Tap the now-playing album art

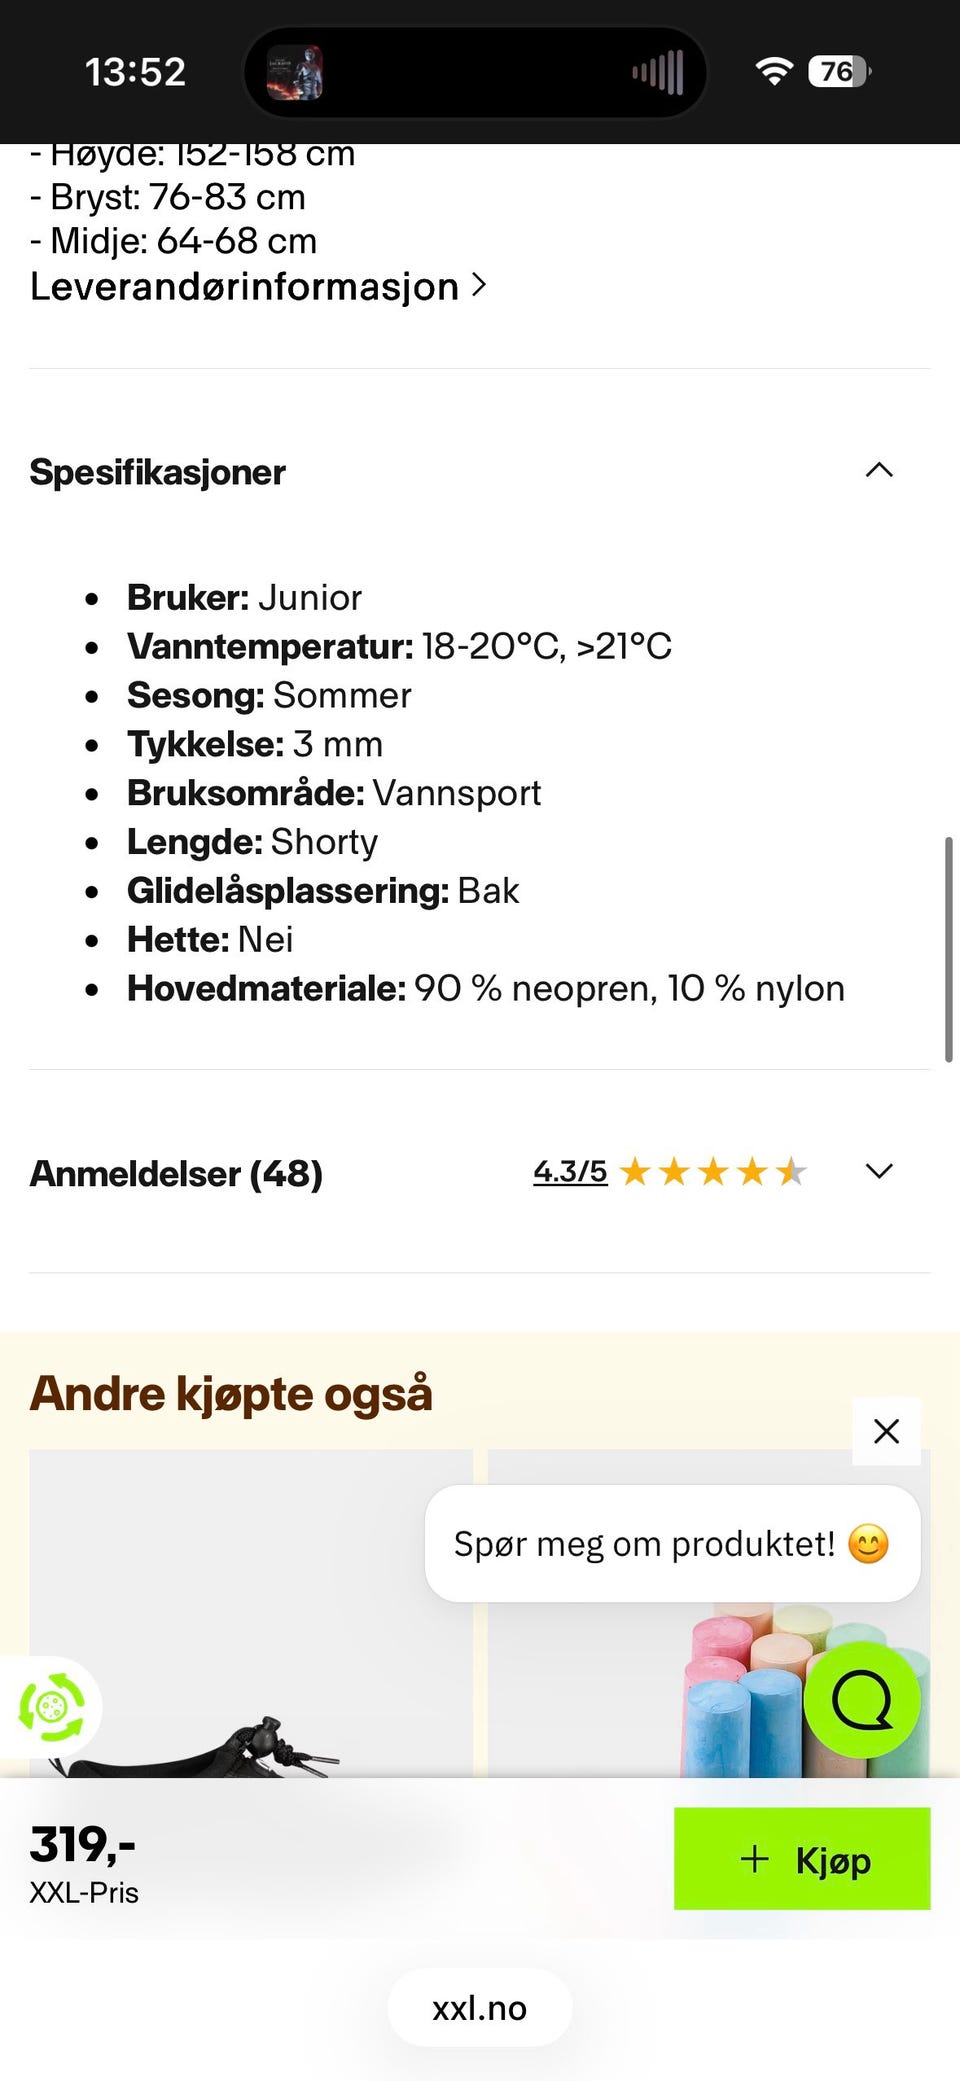(x=295, y=73)
